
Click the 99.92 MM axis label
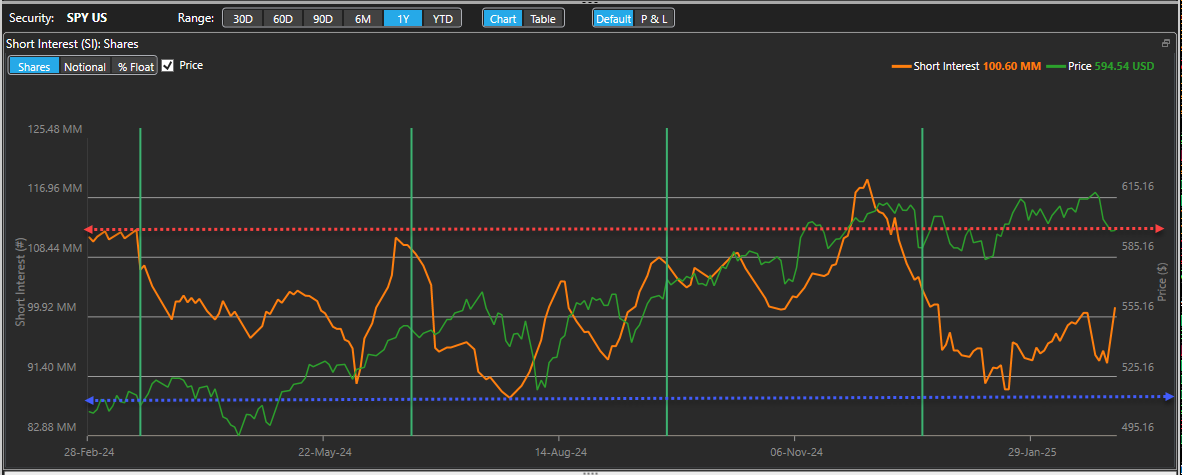tap(54, 308)
